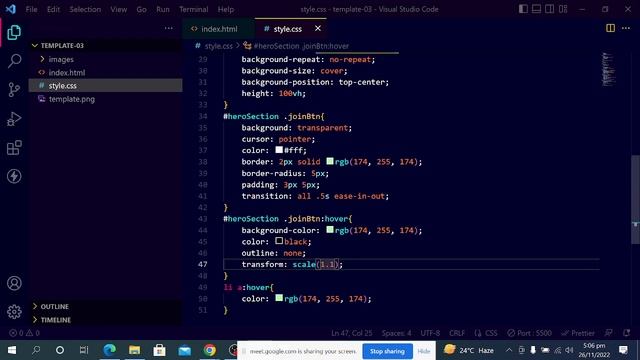Click the editor minimap
The image size is (640, 360).
tap(609, 69)
